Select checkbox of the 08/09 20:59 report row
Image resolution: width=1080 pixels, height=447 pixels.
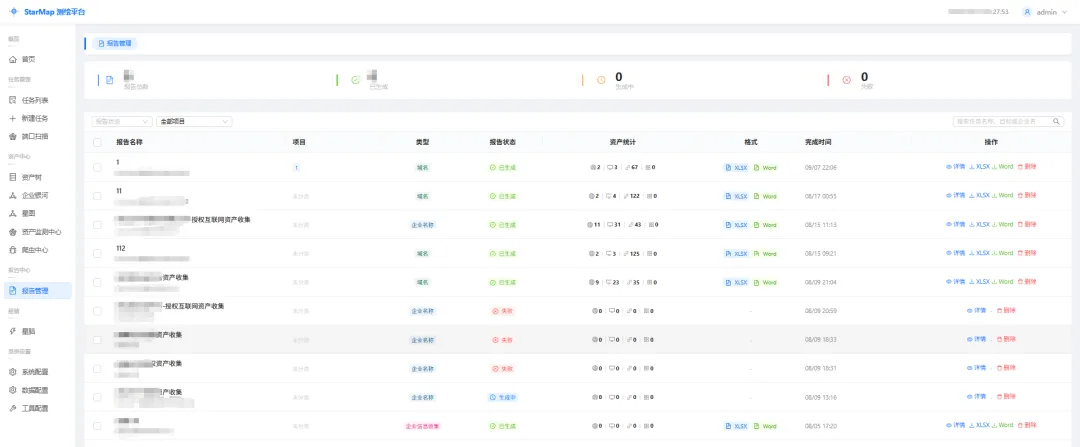(97, 311)
